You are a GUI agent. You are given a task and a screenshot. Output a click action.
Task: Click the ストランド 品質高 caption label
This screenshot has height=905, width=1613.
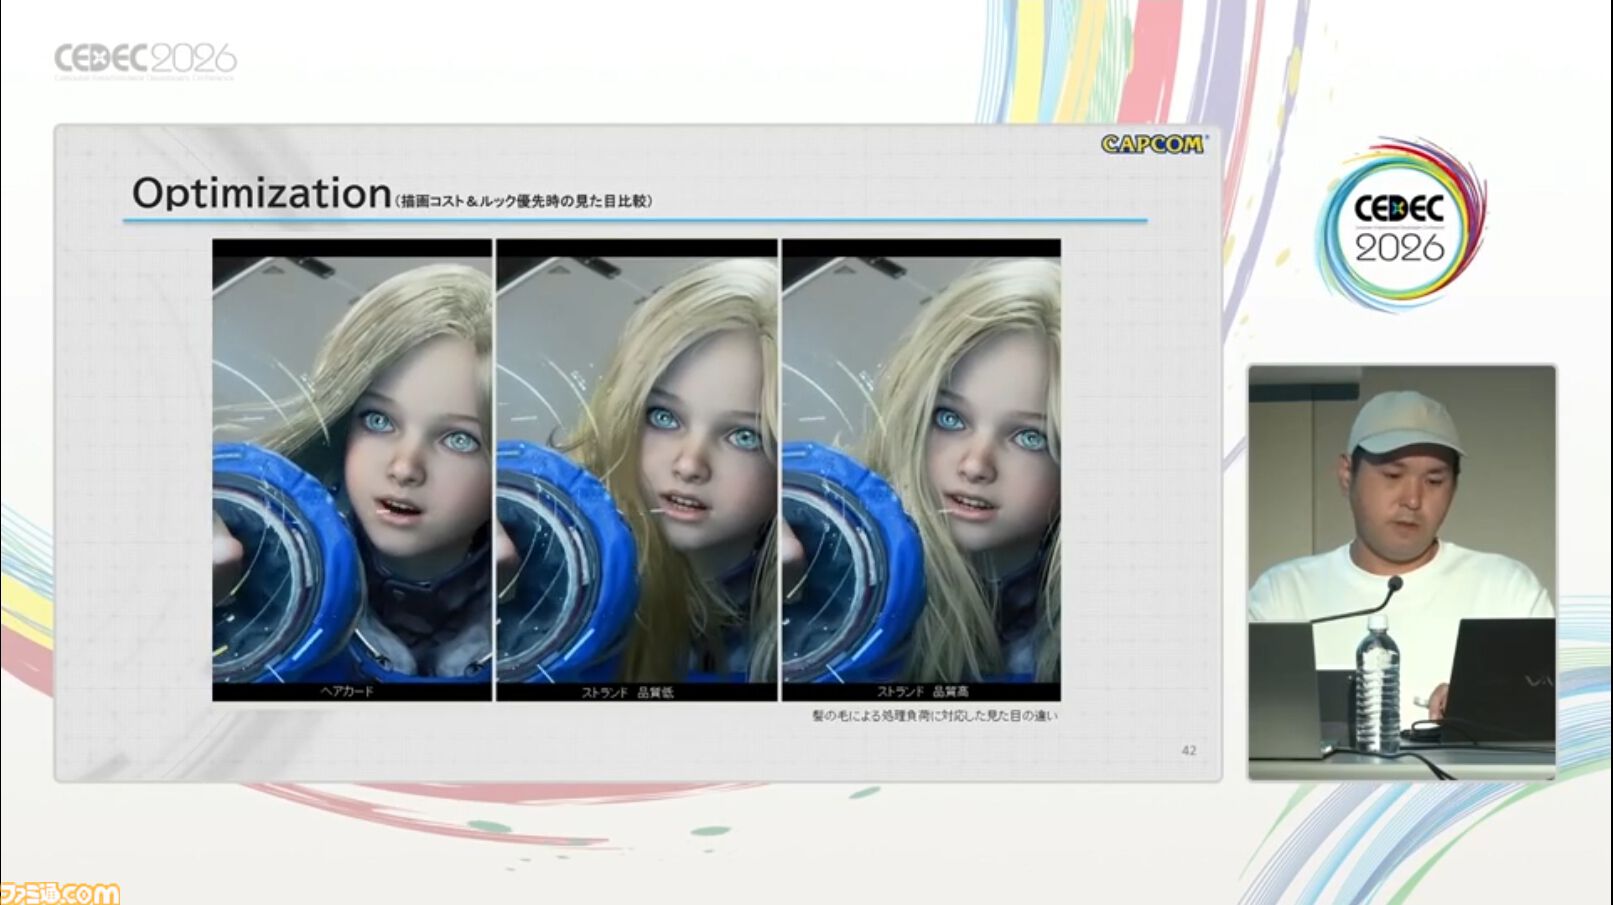coord(922,691)
